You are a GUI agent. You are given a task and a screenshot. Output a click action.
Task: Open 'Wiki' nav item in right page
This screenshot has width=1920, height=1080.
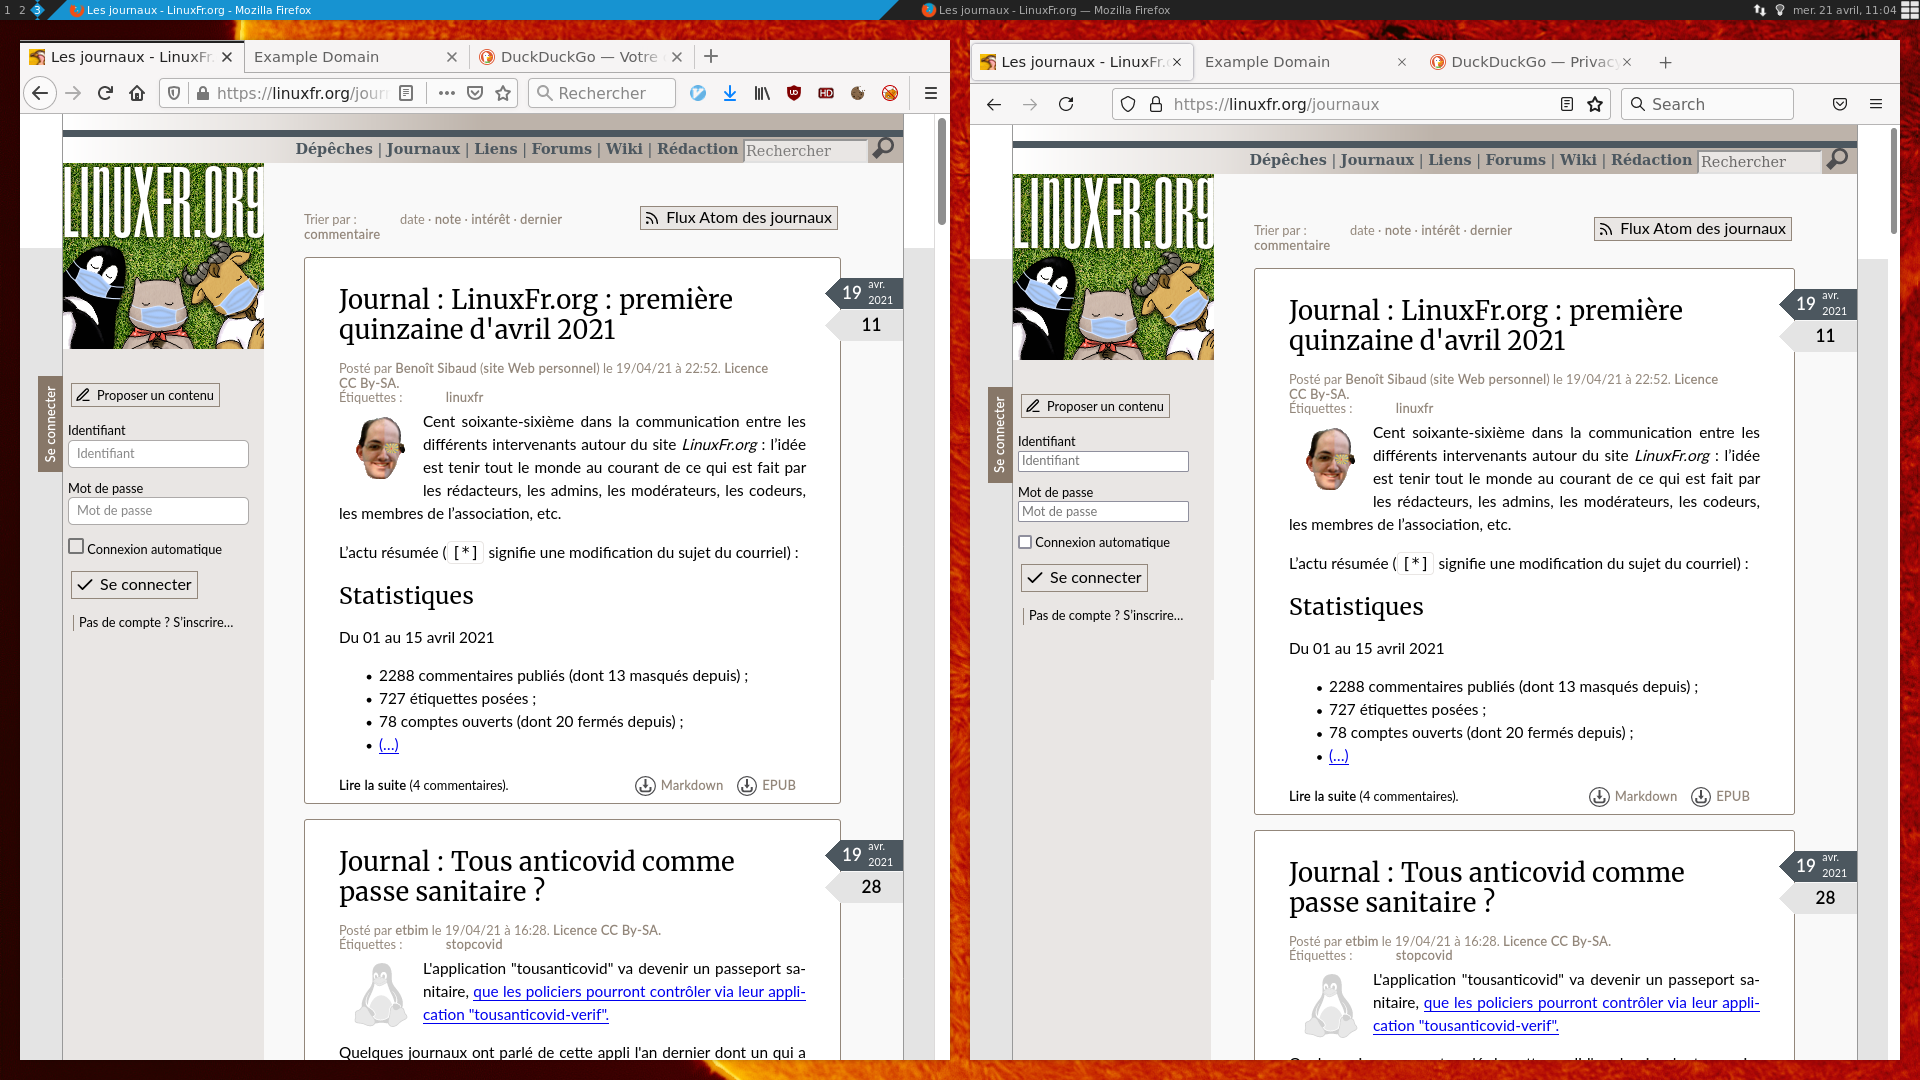[1578, 160]
